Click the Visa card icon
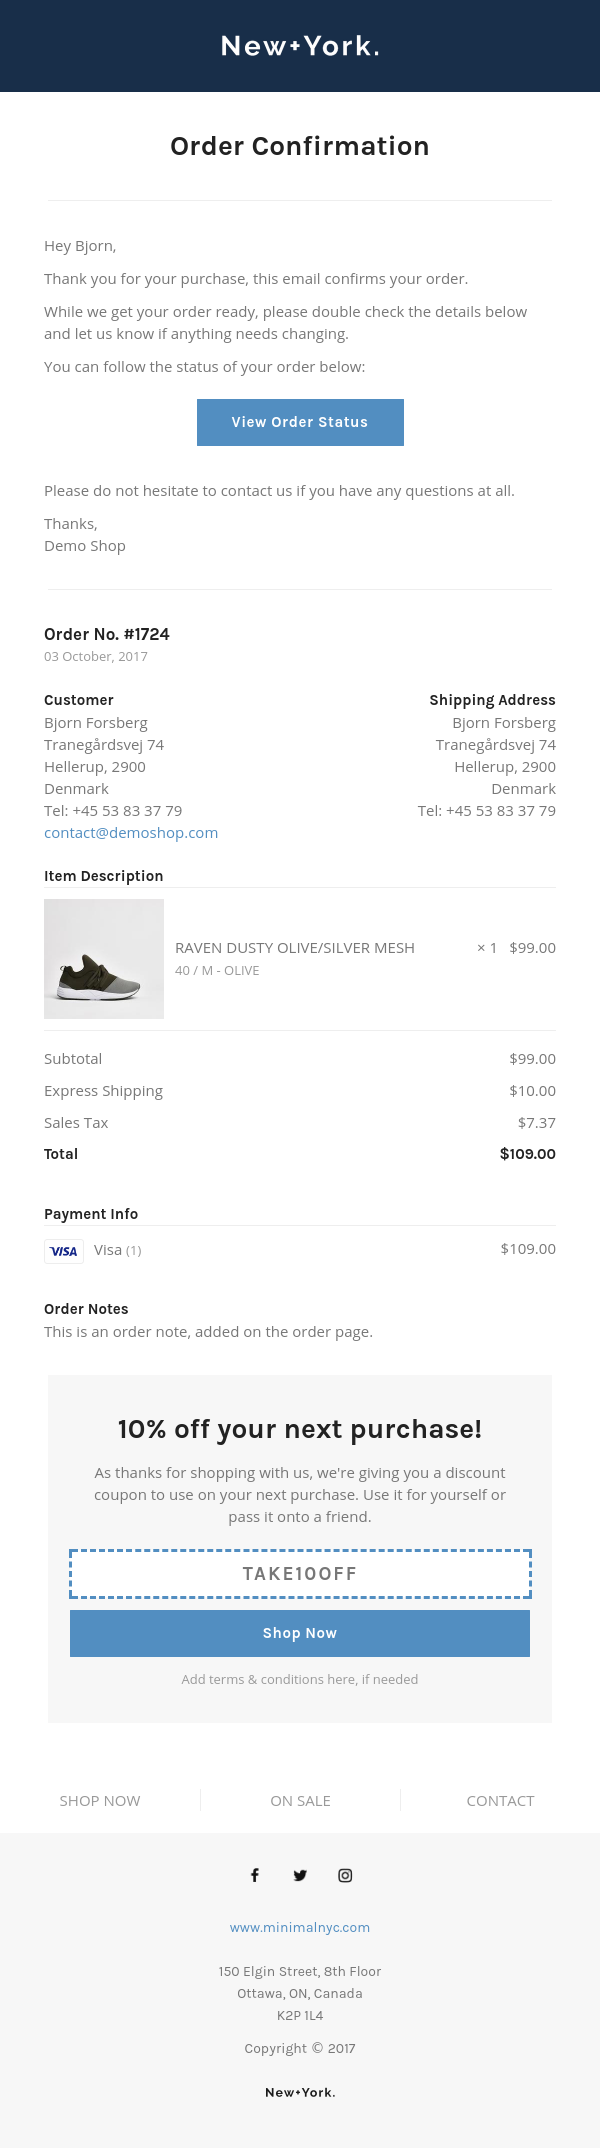The height and width of the screenshot is (2148, 600). (64, 1251)
